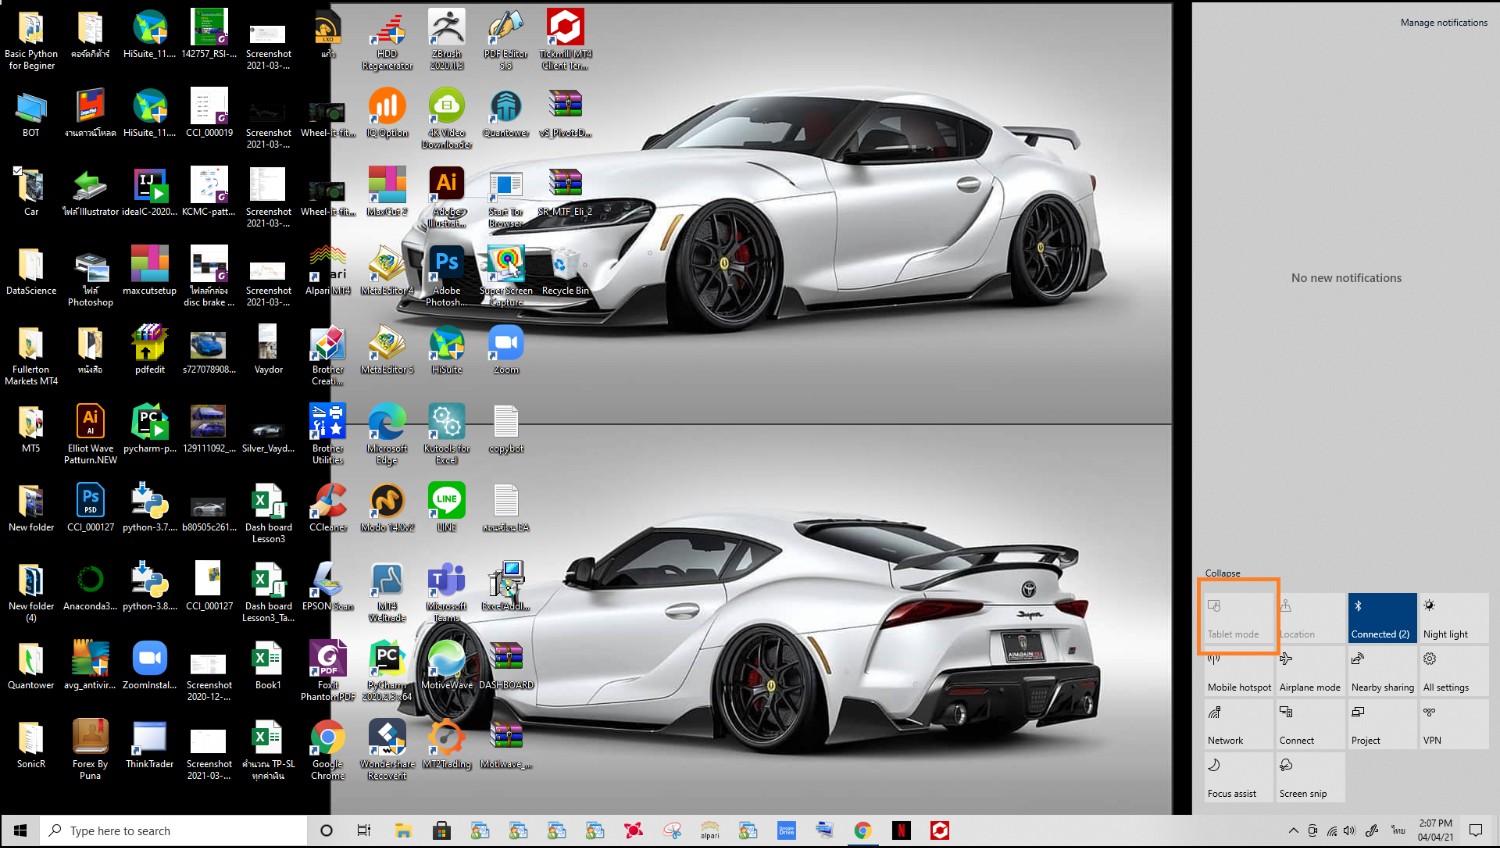The height and width of the screenshot is (848, 1500).
Task: Focus the 'Type here to search' box
Action: (174, 830)
